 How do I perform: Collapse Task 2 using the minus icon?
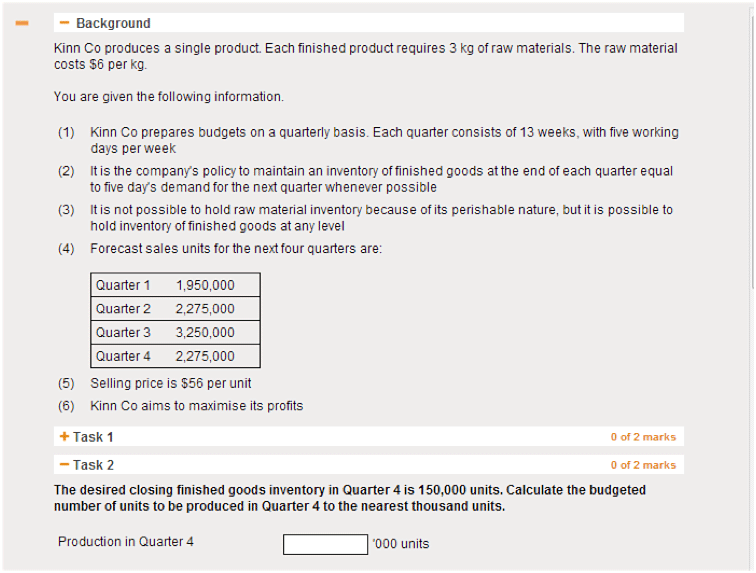pos(64,465)
